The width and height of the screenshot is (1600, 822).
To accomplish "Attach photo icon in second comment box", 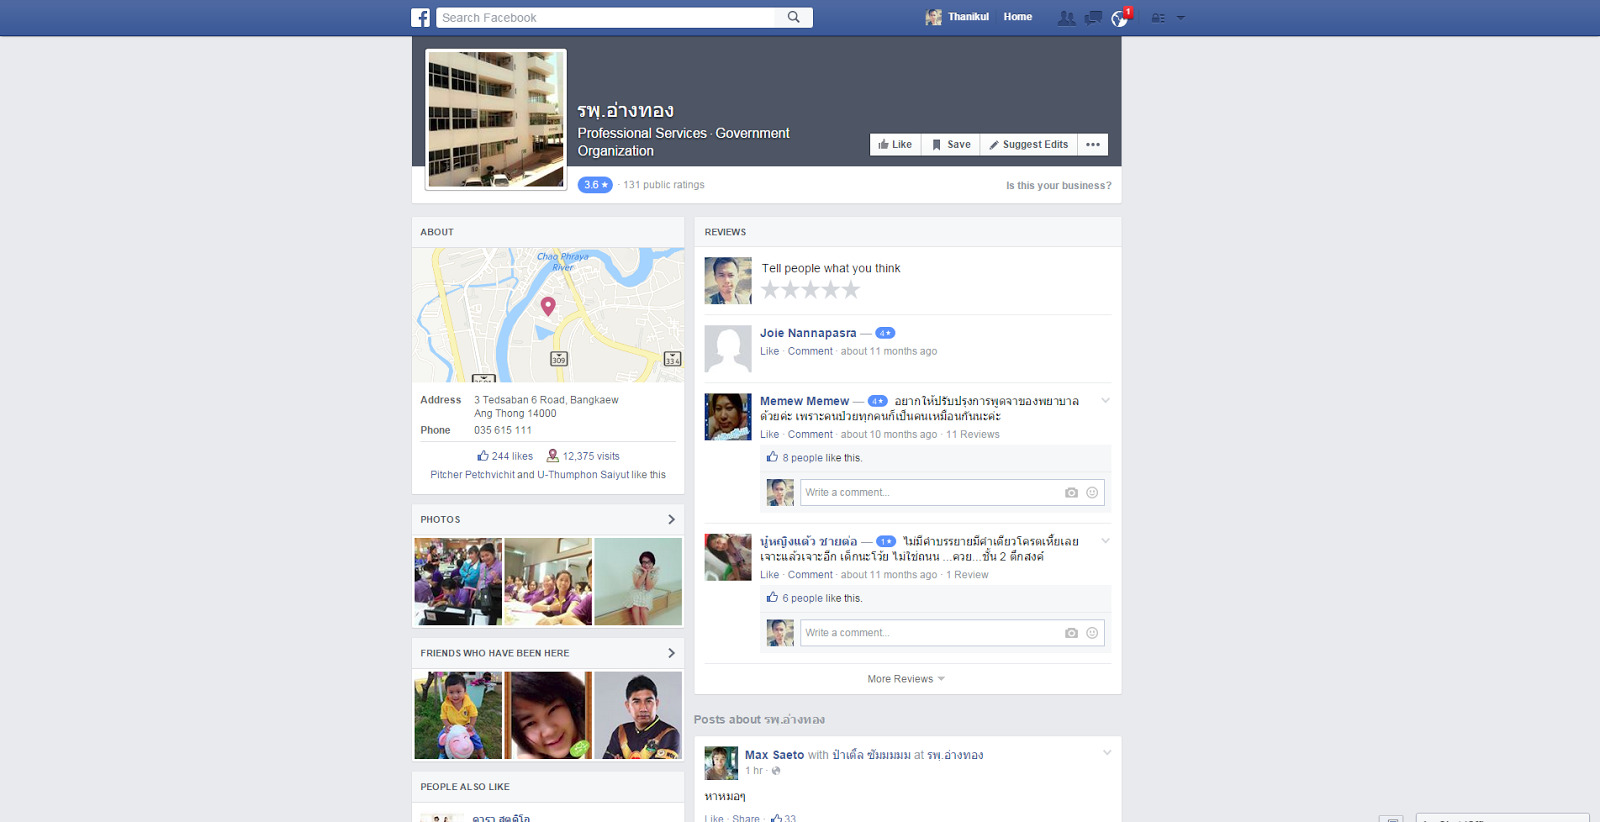I will pyautogui.click(x=1071, y=633).
